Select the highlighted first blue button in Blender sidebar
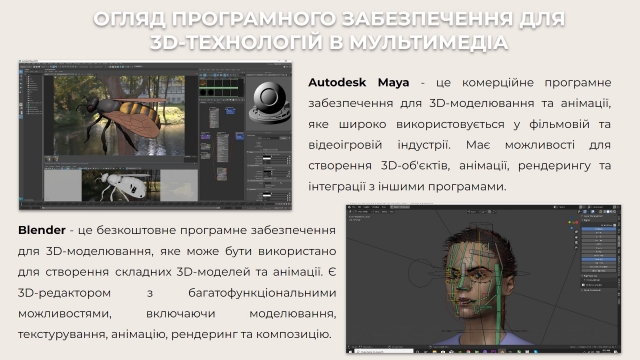 click(599, 229)
